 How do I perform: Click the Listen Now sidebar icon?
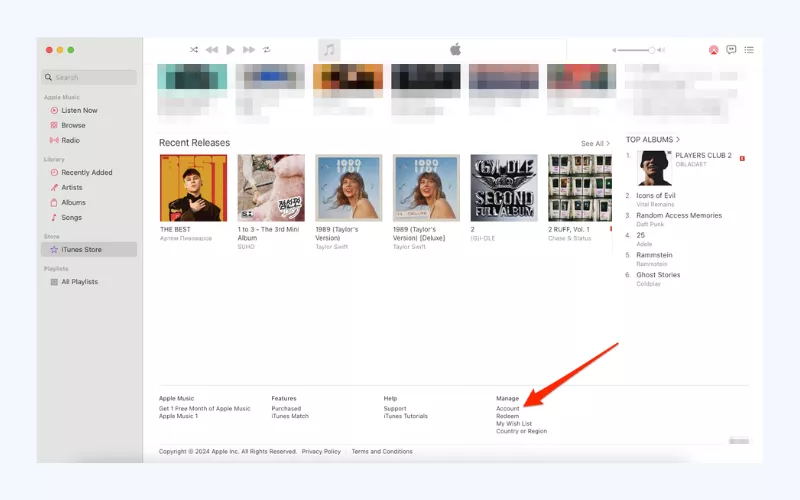(x=54, y=110)
